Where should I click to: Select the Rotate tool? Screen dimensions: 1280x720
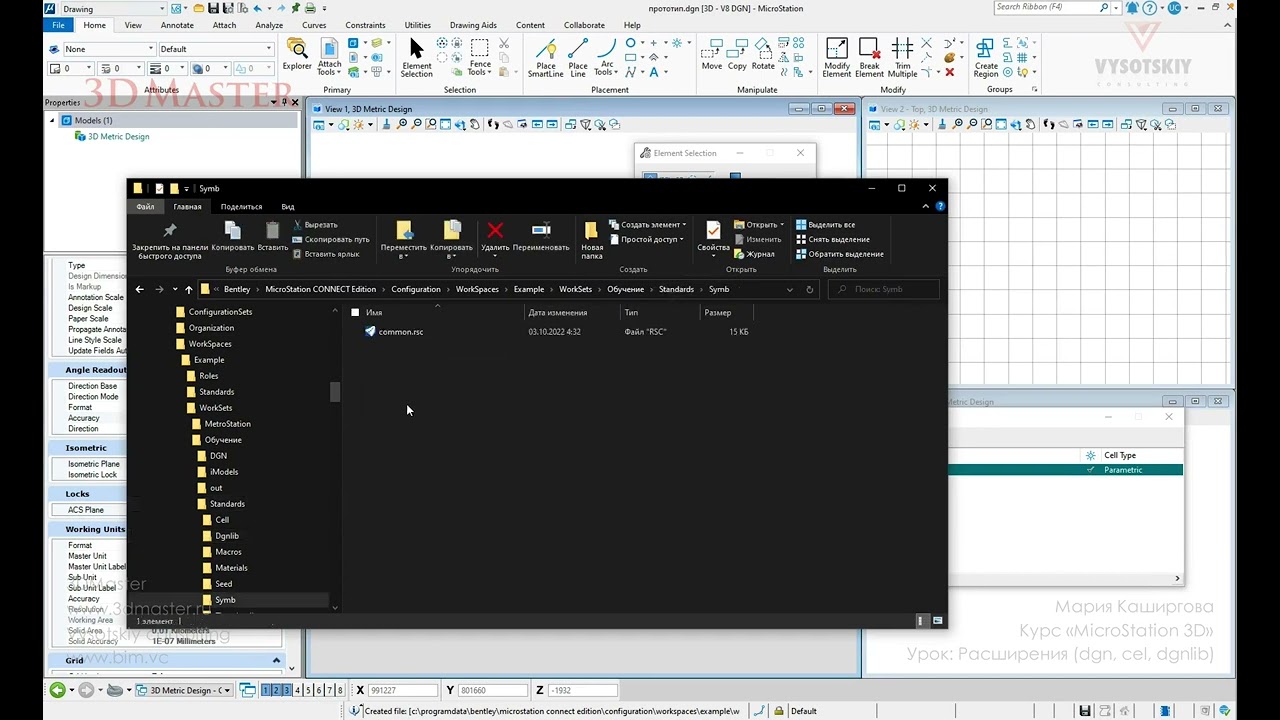(x=763, y=55)
